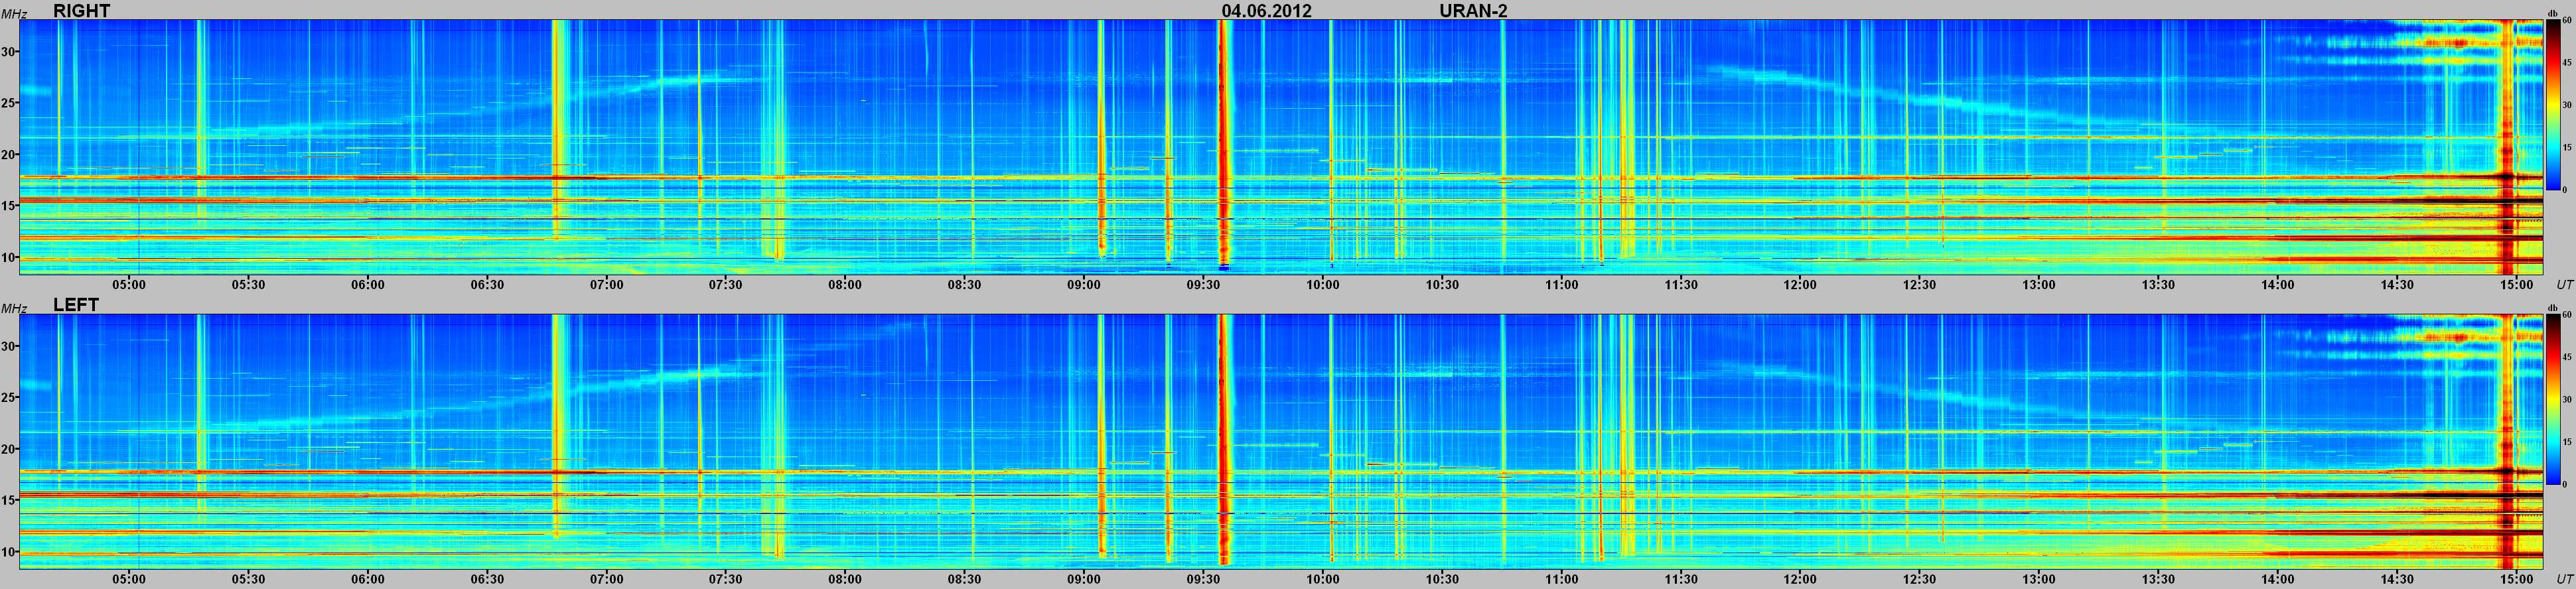
Task: Click the color scale bar of the LEFT panel
Action: coord(2552,399)
